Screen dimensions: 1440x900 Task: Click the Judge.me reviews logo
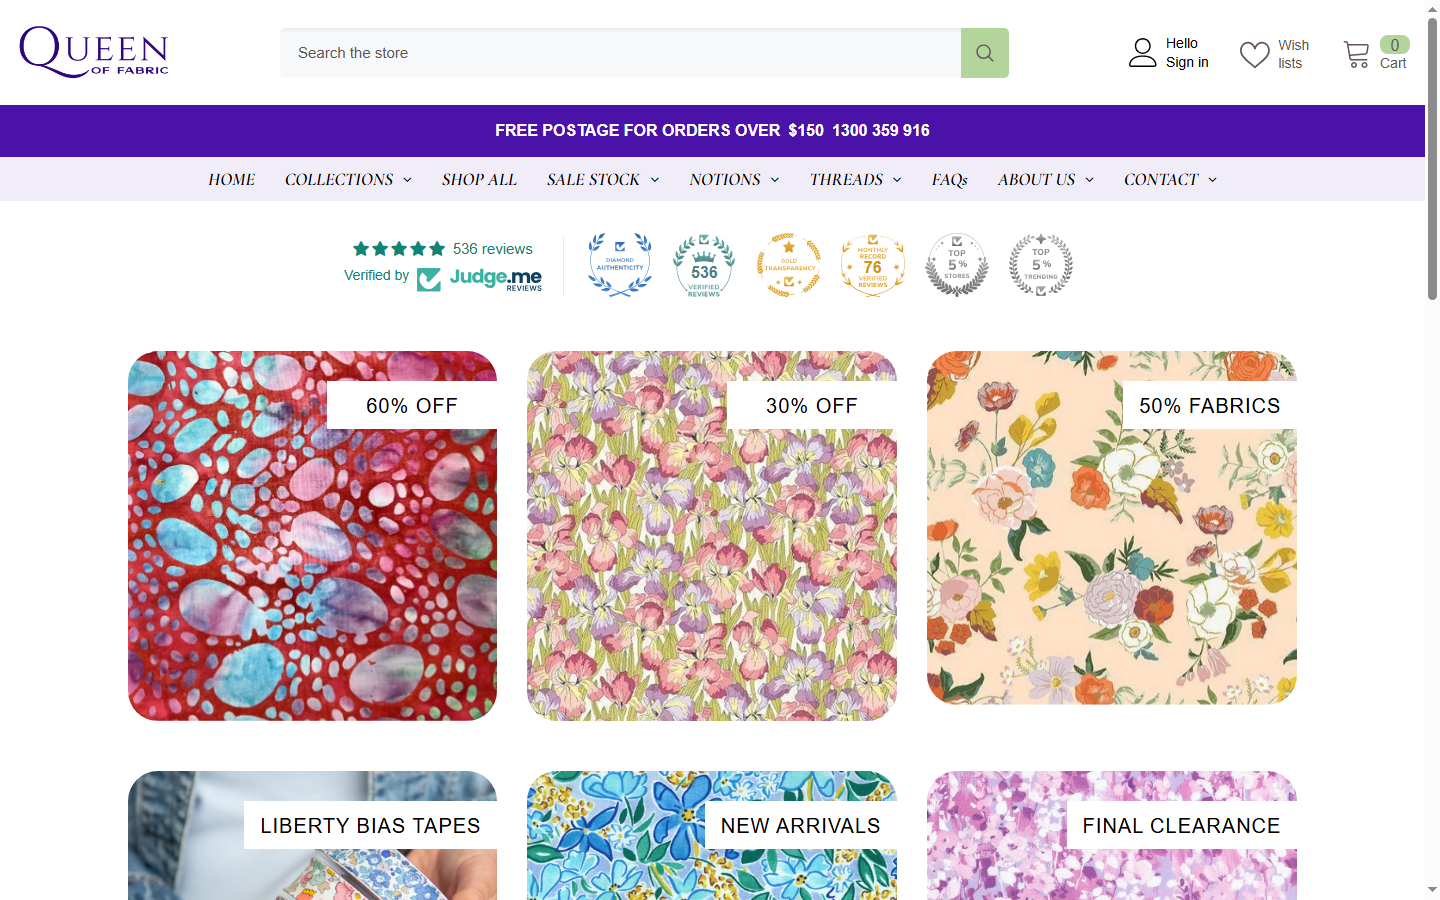pos(480,279)
